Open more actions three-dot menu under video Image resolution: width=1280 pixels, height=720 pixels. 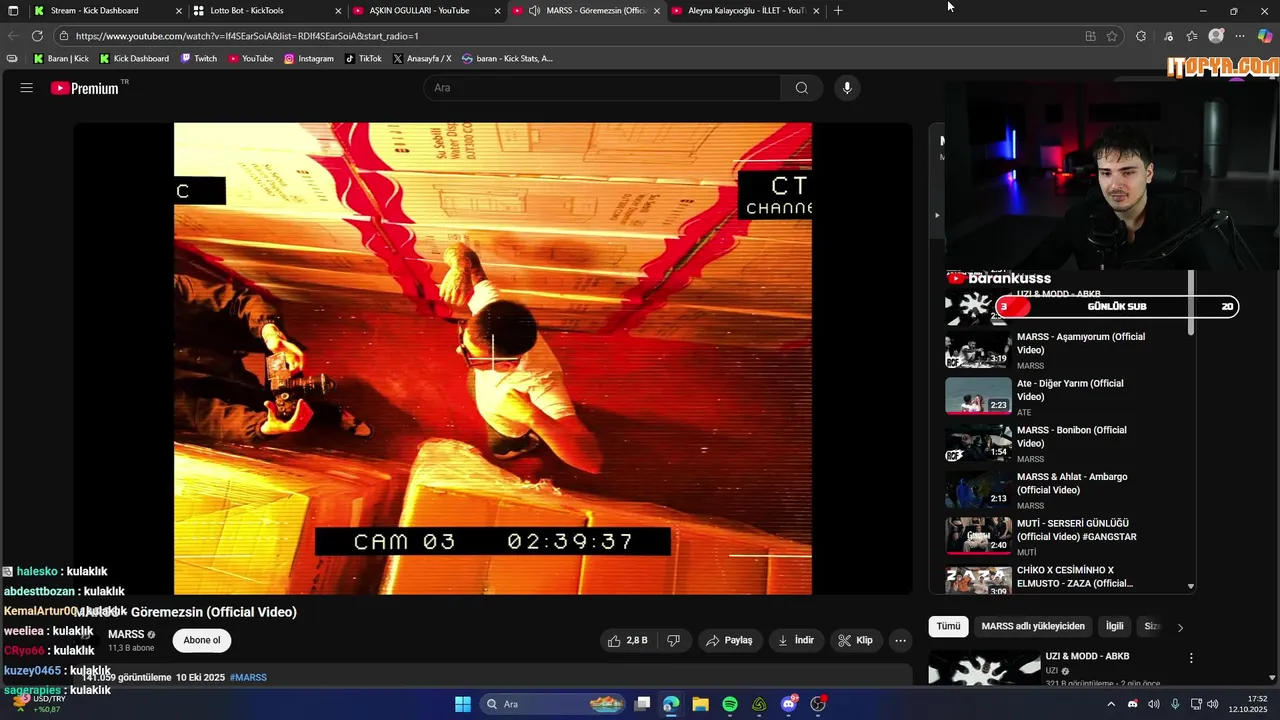point(900,640)
